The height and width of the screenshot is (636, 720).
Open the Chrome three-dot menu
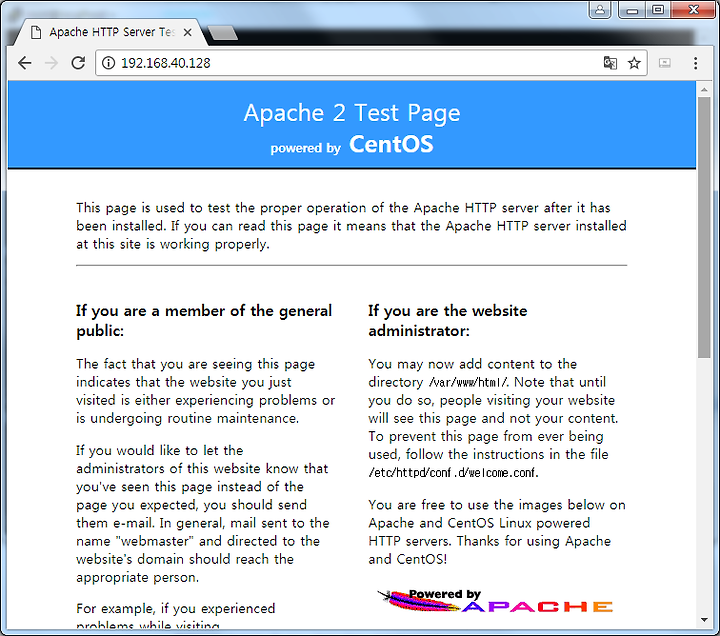click(x=696, y=63)
